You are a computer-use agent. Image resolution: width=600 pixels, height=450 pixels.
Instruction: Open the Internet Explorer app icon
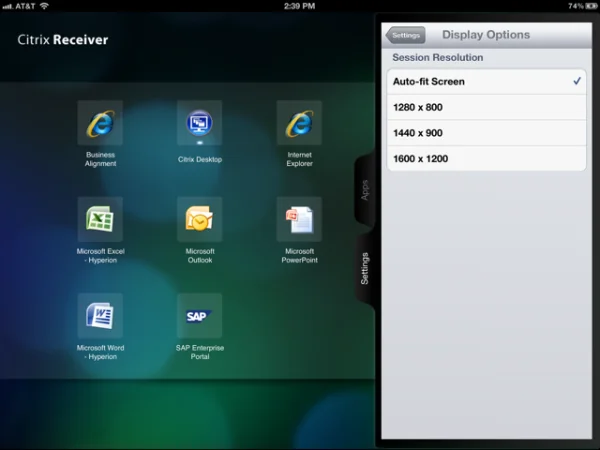coord(299,123)
